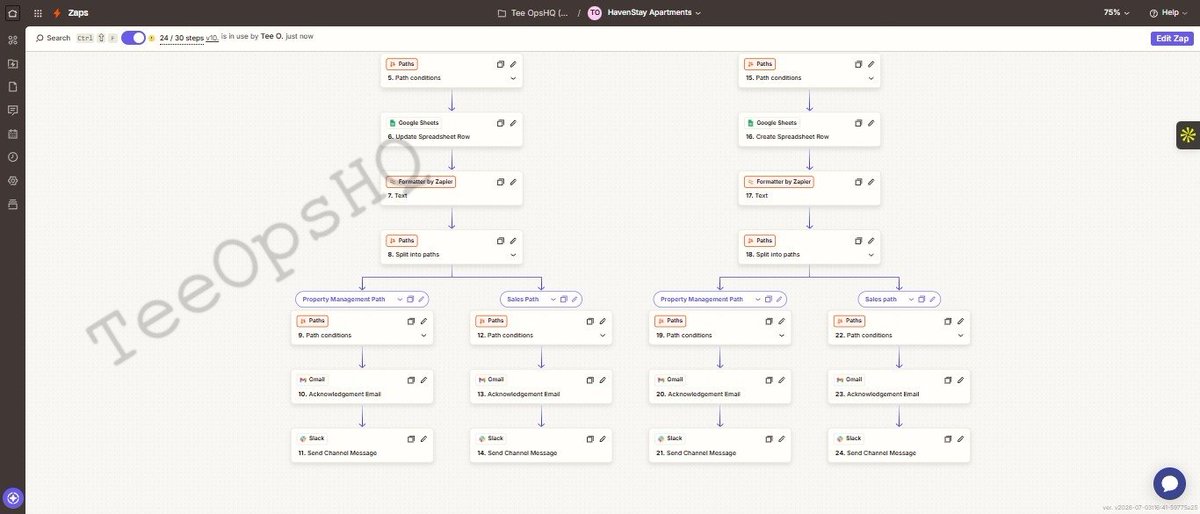Click the Zaps lightning logo
Viewport: 1200px width, 514px height.
pyautogui.click(x=57, y=13)
